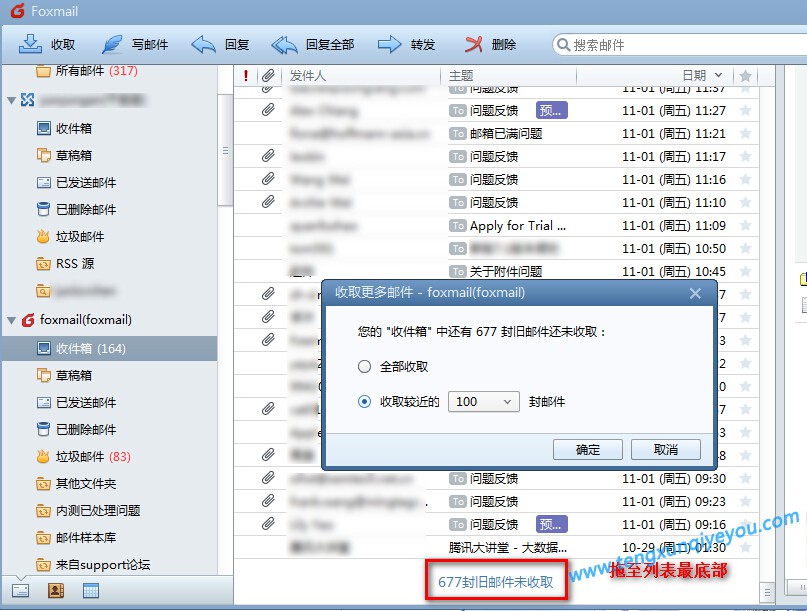Viewport: 807px width, 611px height.
Task: Open 草稿箱 under the first account
Action: coord(64,155)
